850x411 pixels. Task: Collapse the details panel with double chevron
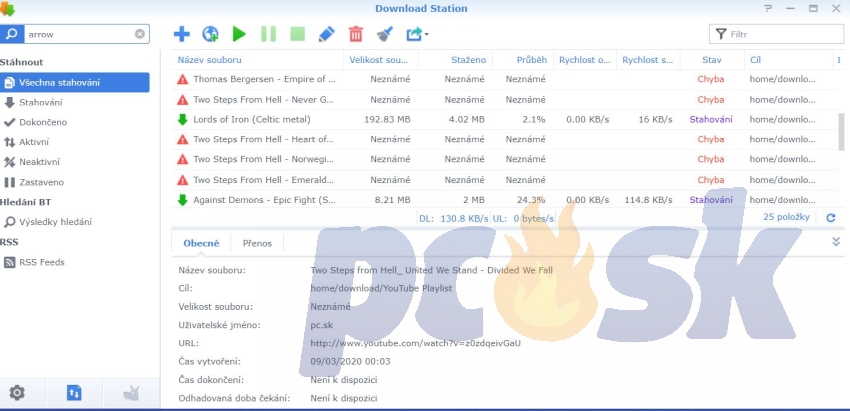[835, 242]
